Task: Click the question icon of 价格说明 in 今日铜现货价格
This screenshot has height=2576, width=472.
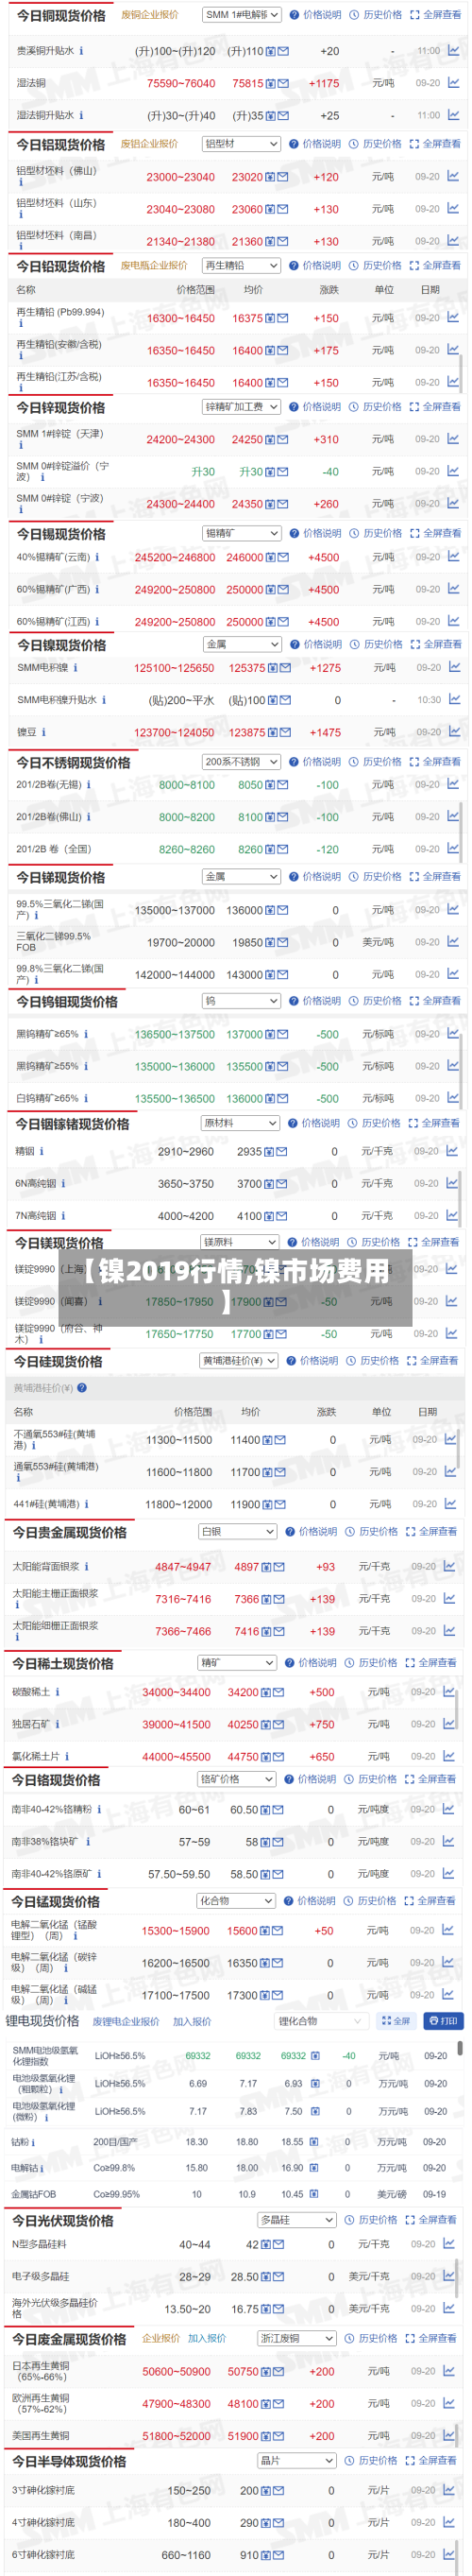Action: tap(294, 15)
